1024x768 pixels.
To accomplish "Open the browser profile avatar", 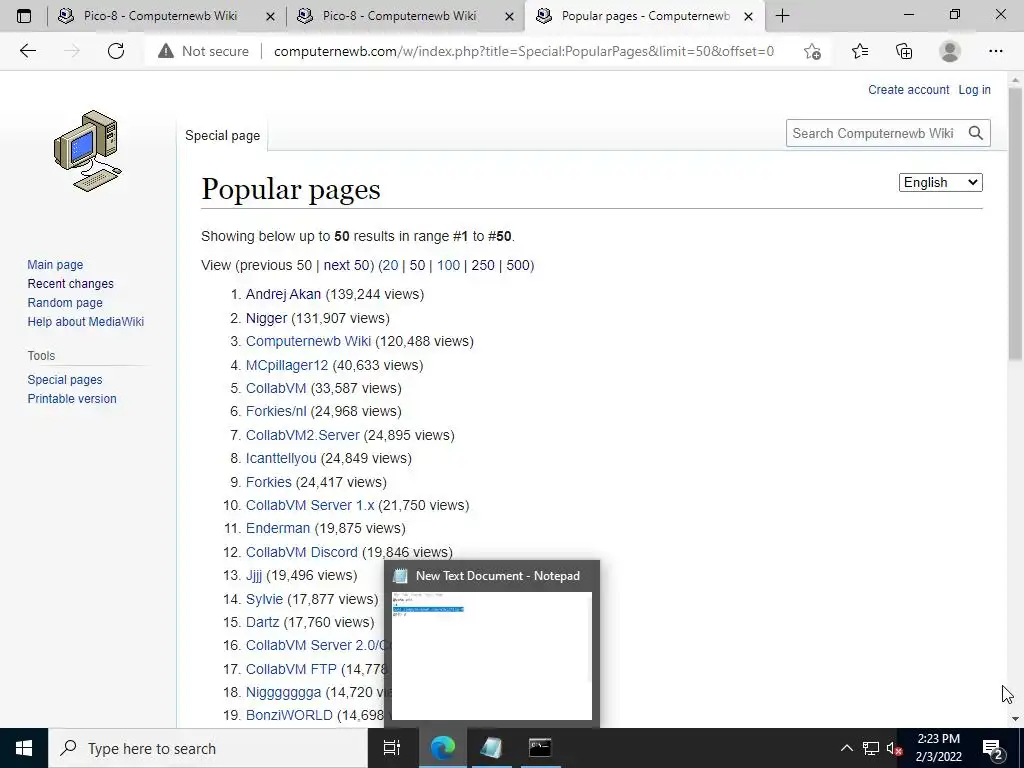I will click(x=950, y=51).
